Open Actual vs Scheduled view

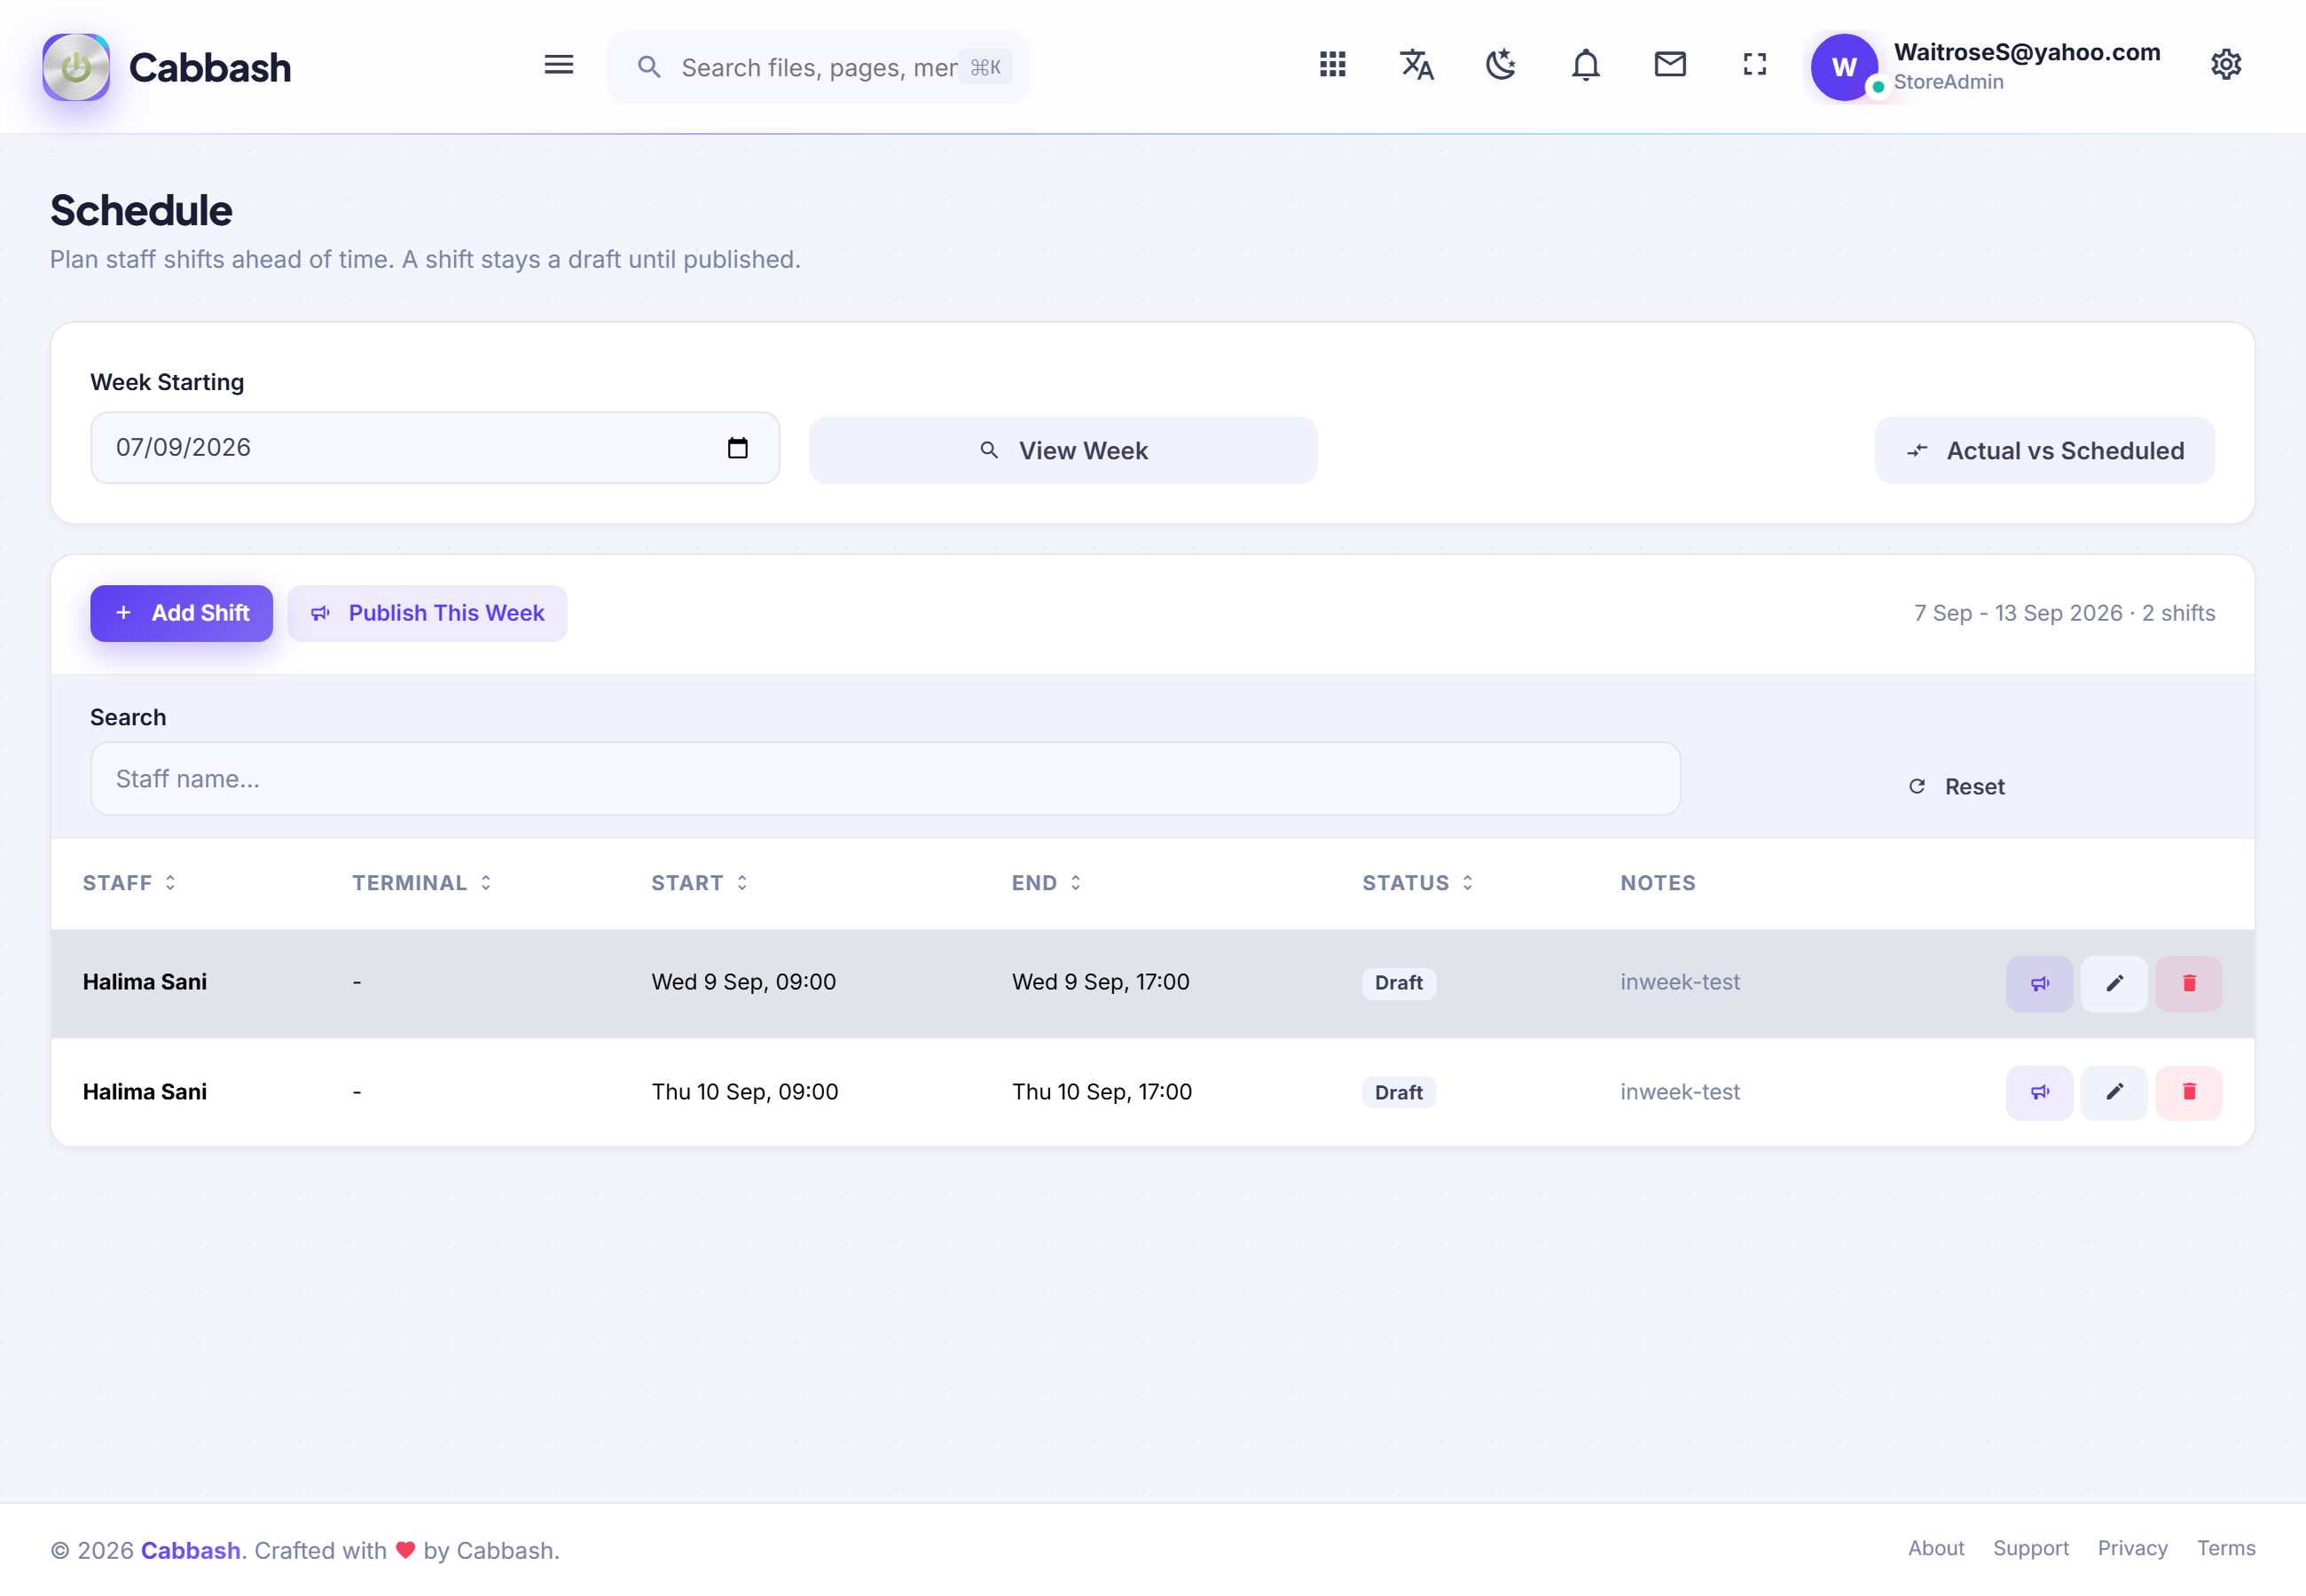[2044, 451]
